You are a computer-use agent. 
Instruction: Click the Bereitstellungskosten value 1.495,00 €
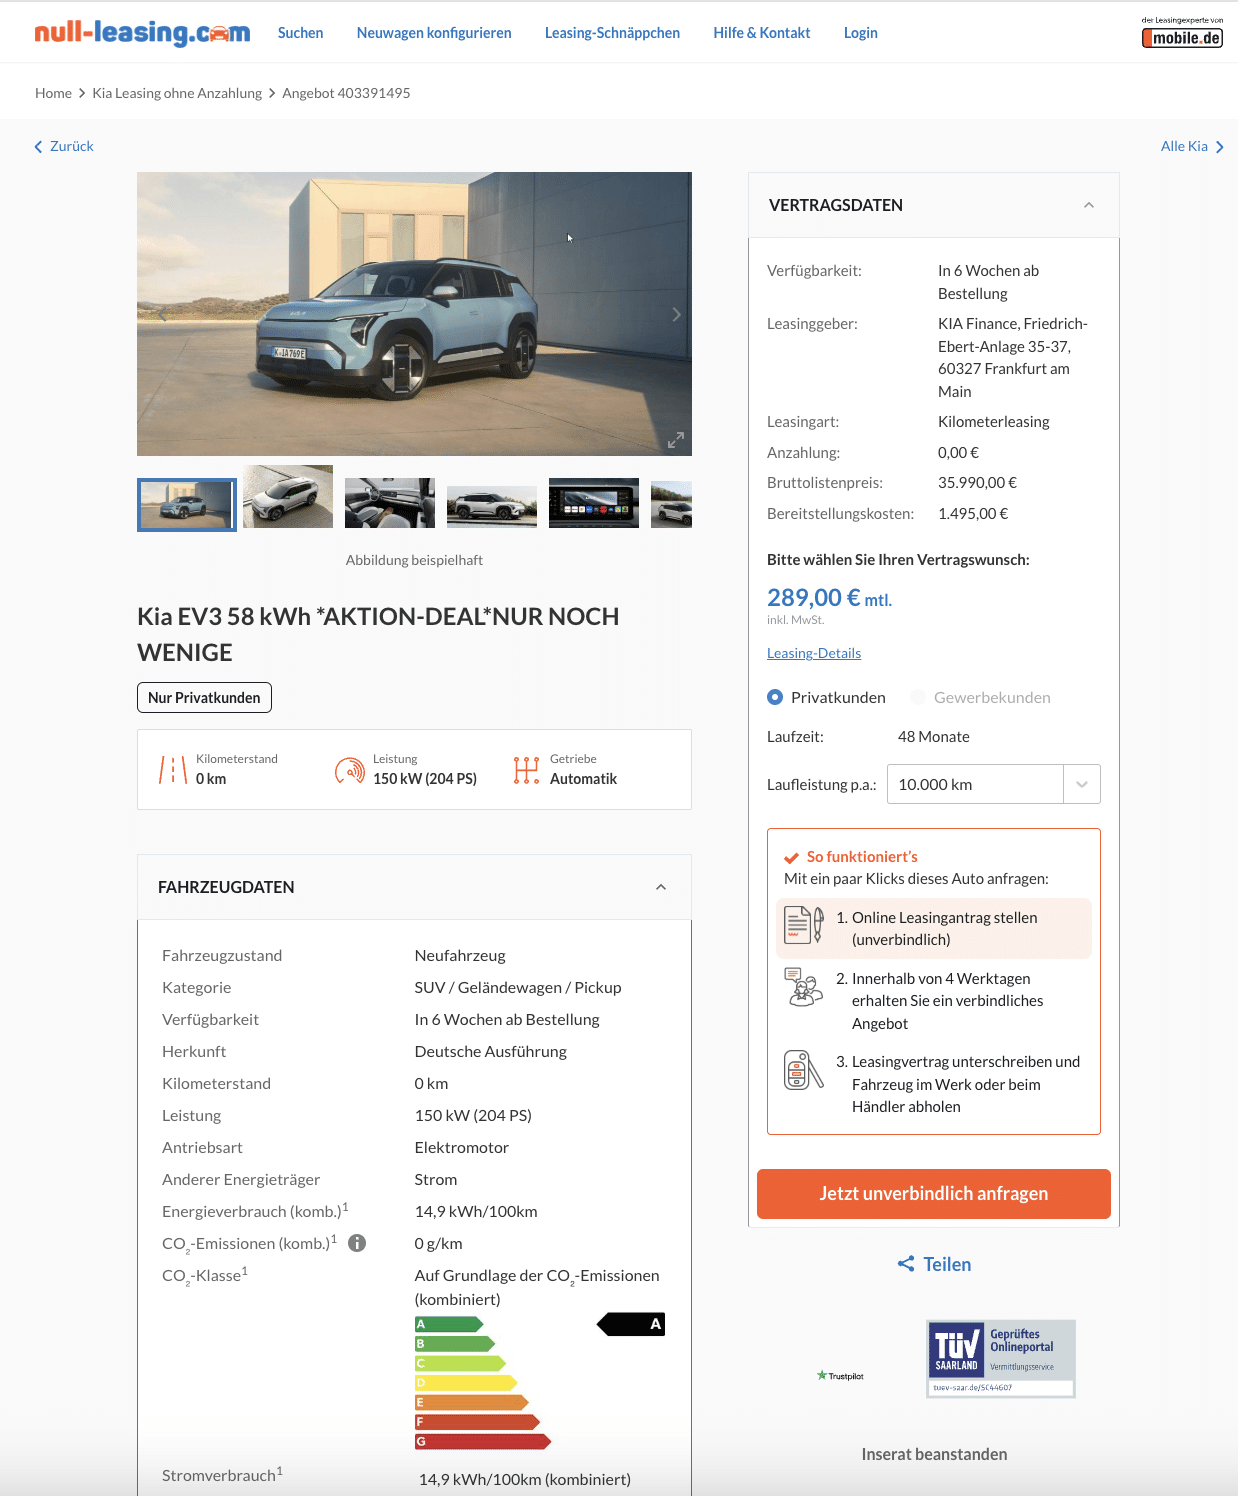973,514
